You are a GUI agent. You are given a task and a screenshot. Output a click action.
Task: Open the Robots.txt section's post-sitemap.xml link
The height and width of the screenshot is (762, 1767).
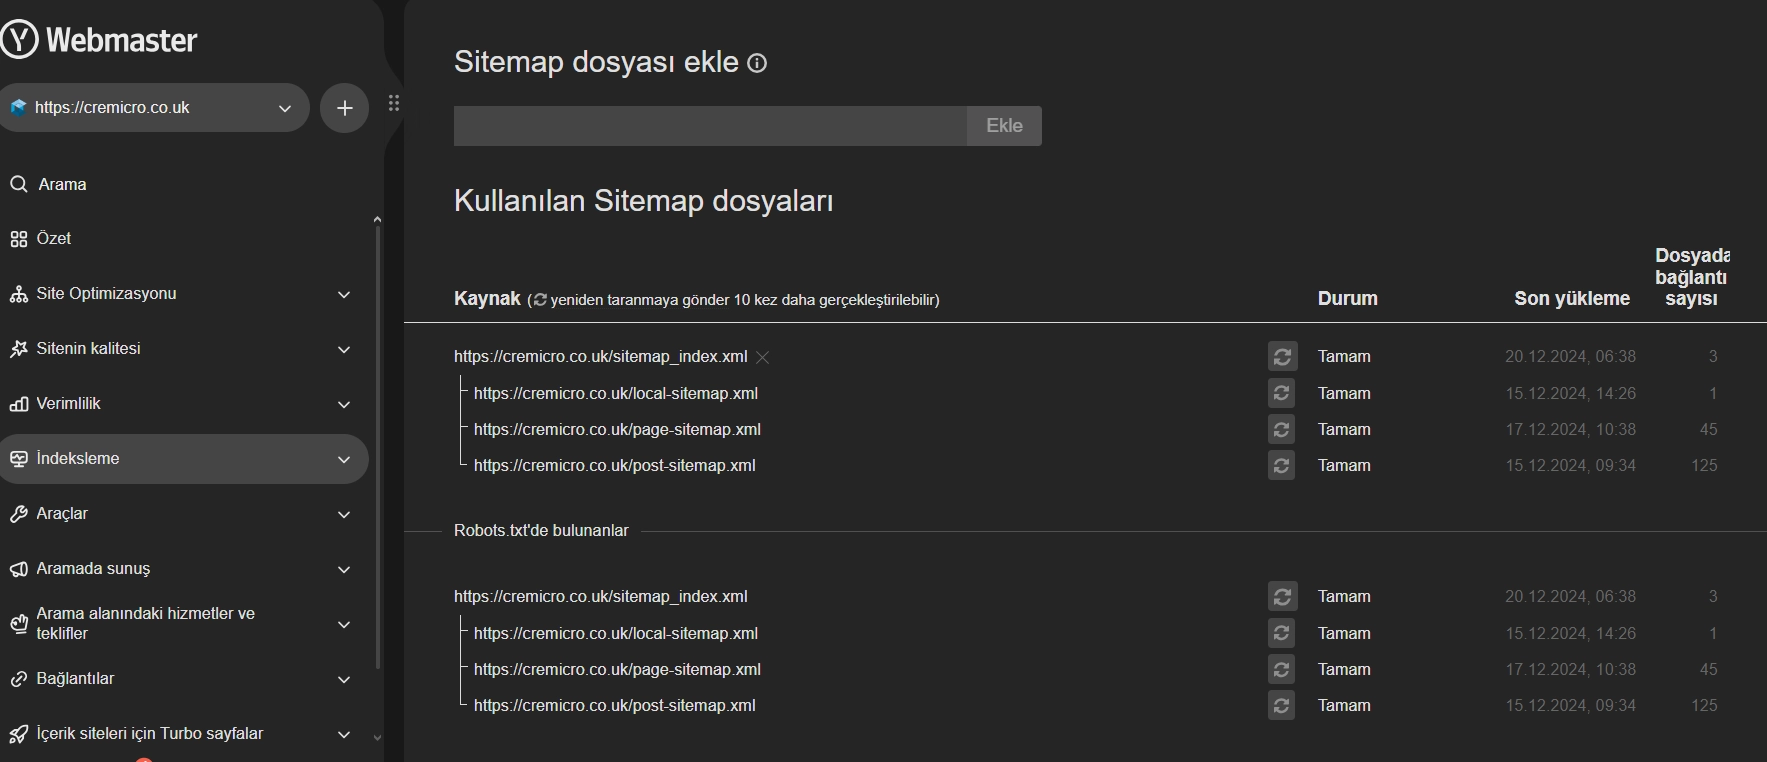click(x=615, y=705)
